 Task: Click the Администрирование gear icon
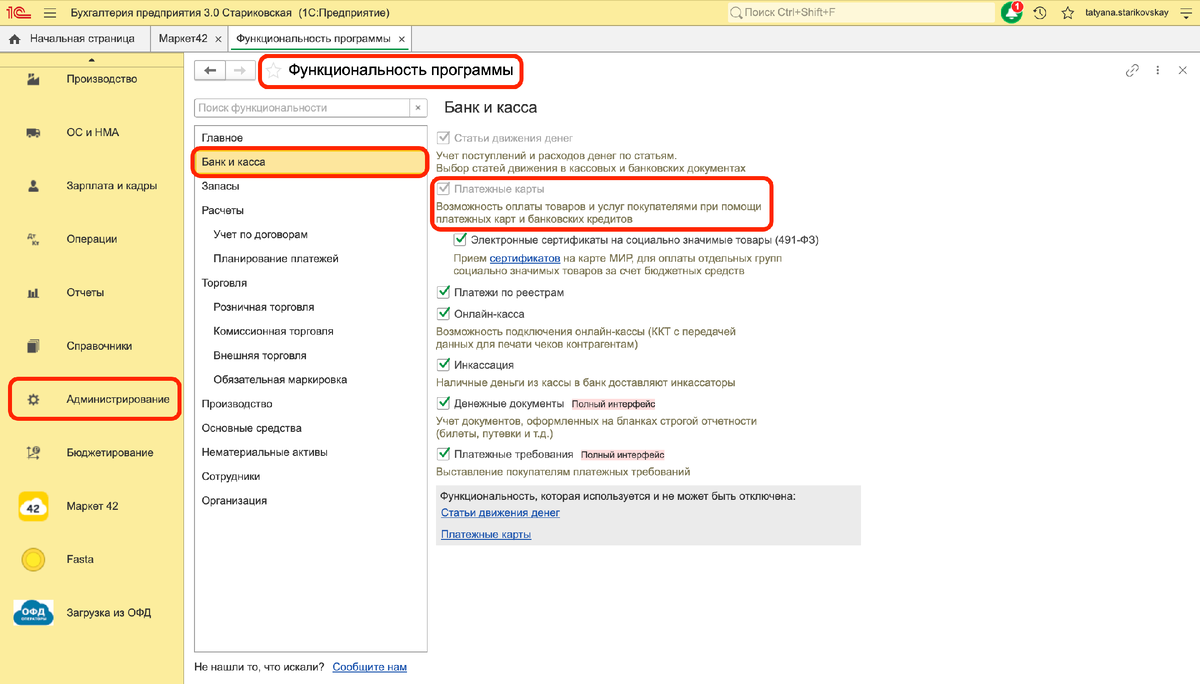[33, 399]
